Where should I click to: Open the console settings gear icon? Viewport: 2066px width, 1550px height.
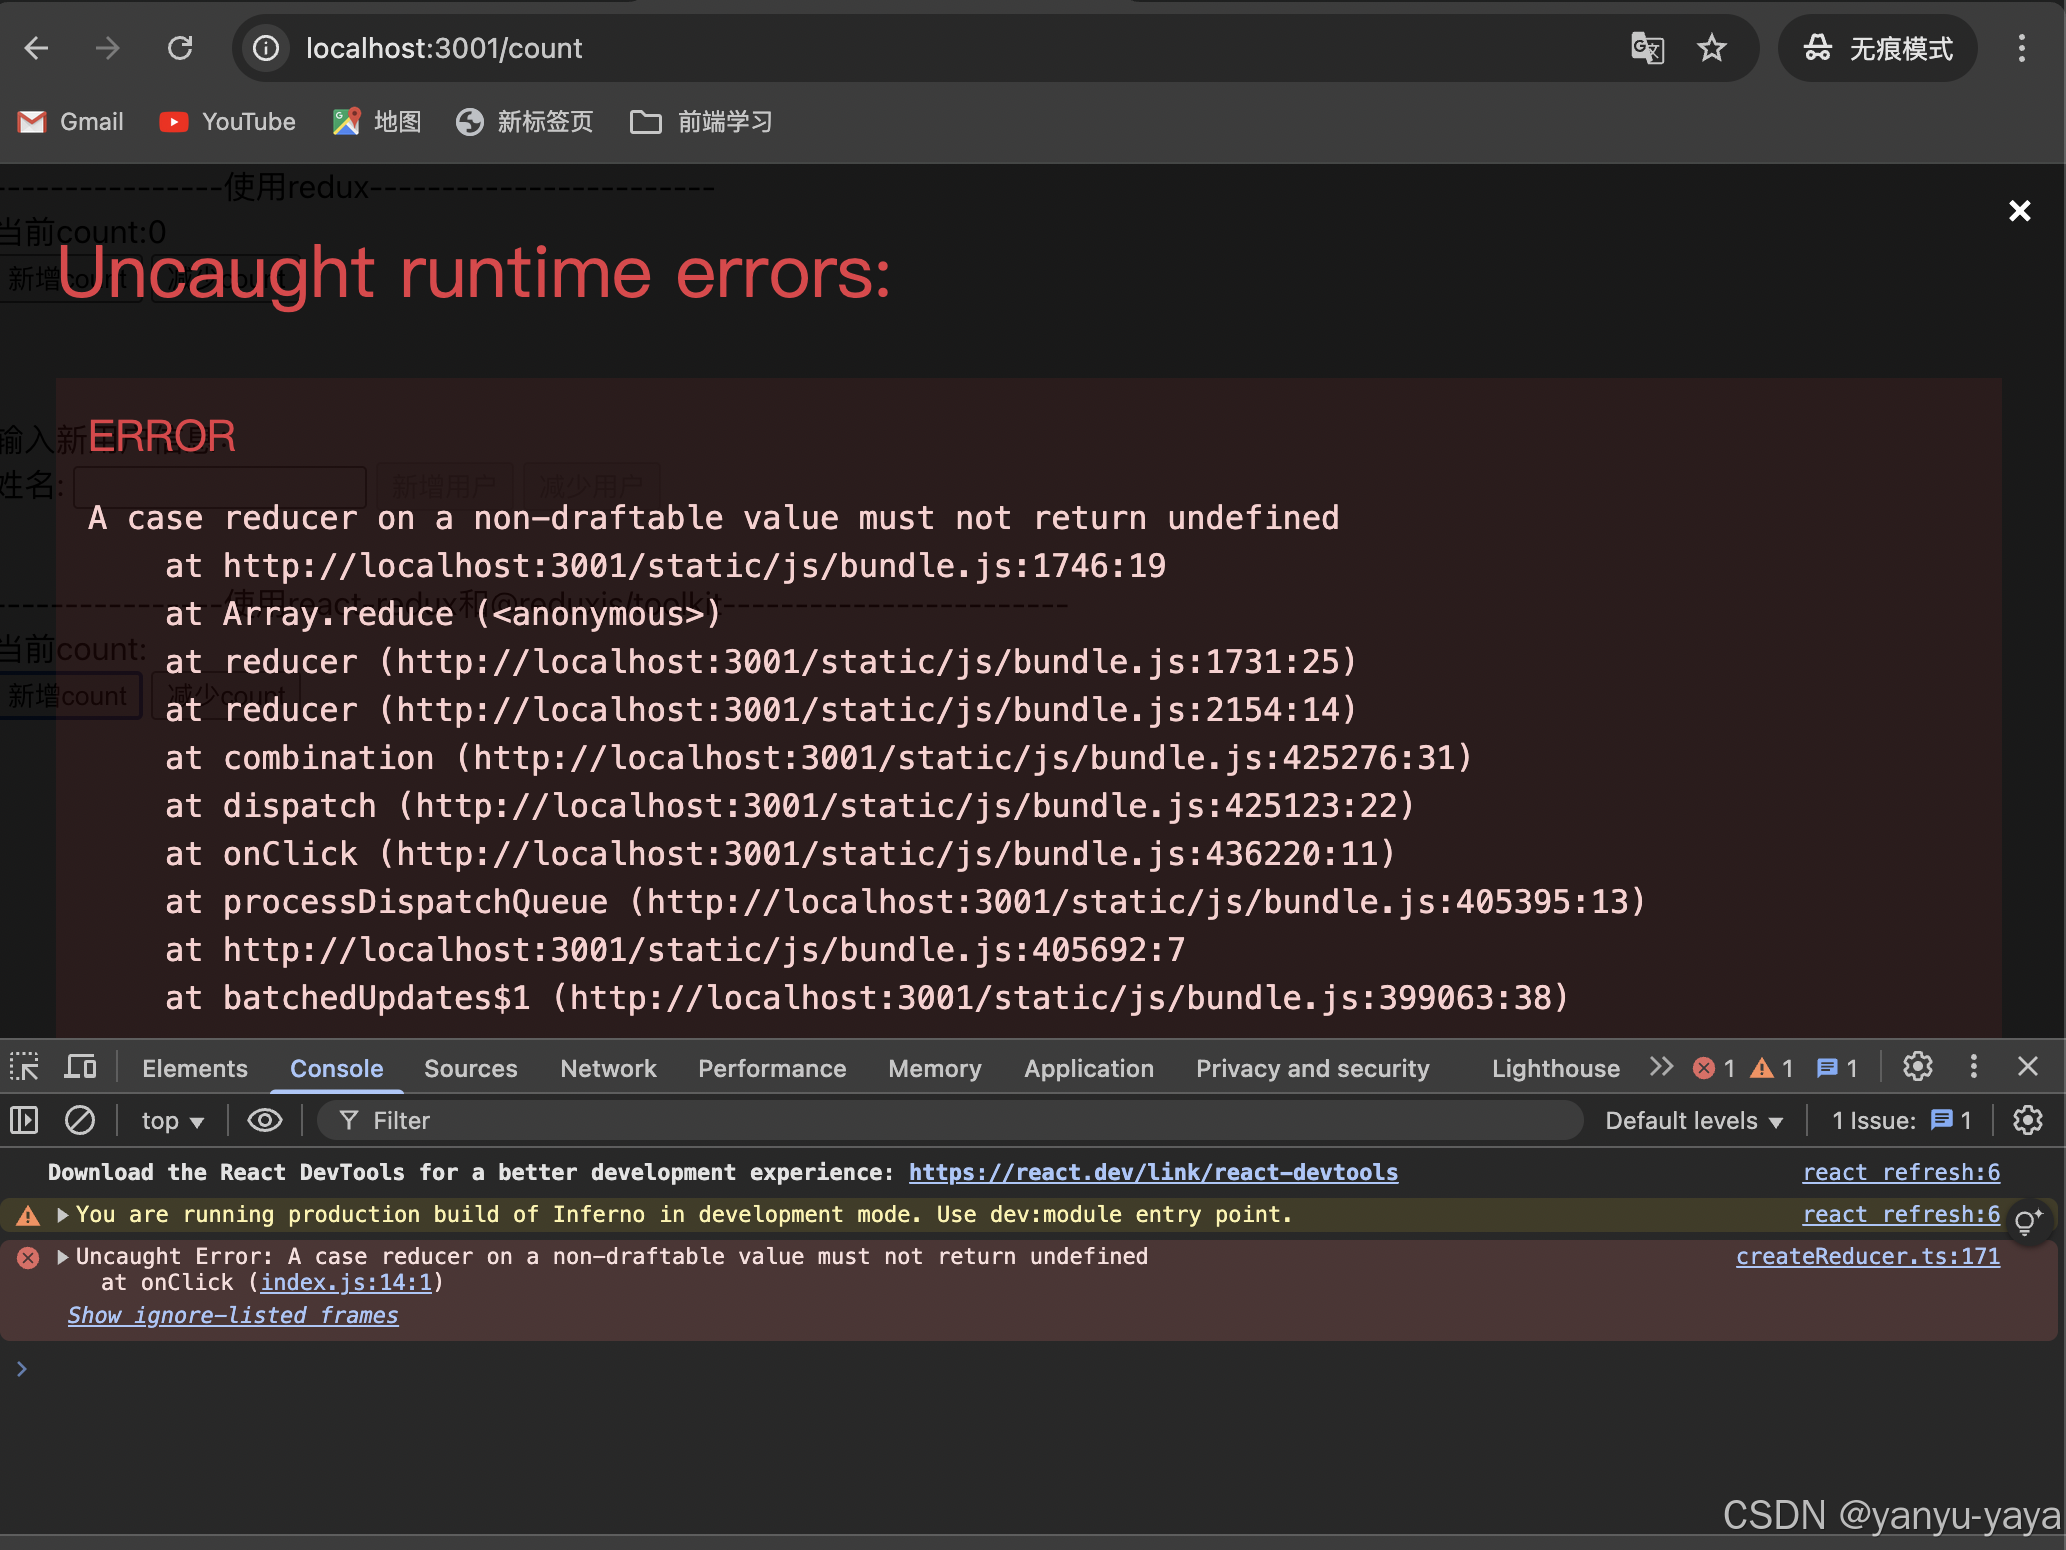coord(2027,1120)
